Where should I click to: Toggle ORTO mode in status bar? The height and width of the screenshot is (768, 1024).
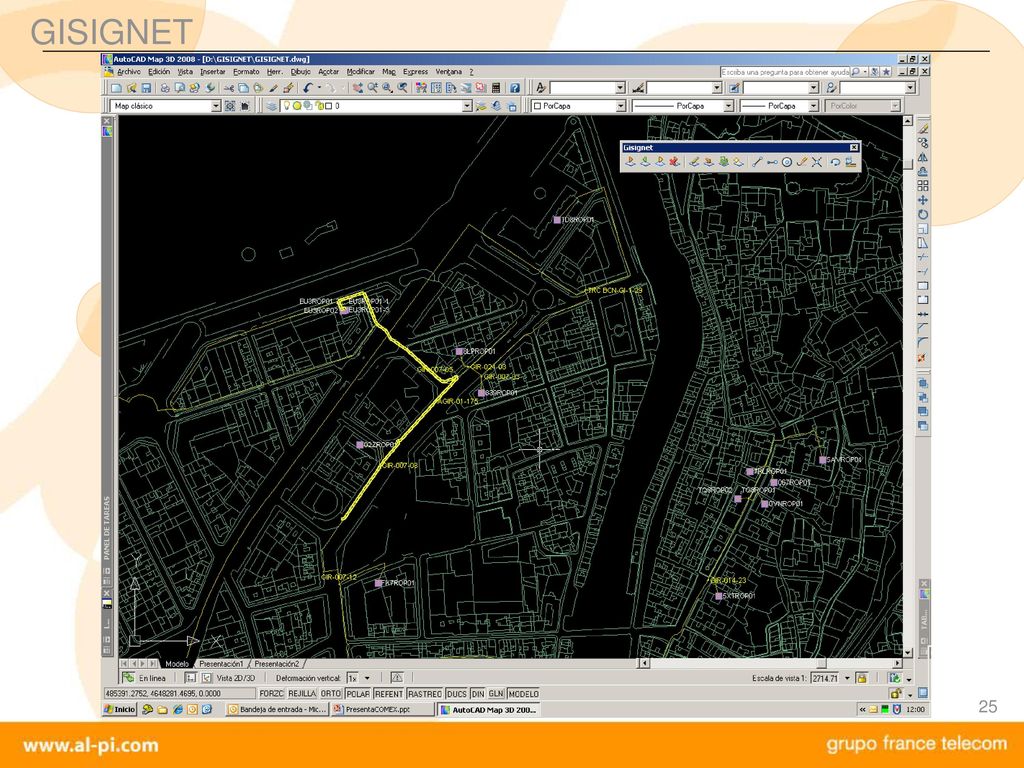tap(331, 694)
